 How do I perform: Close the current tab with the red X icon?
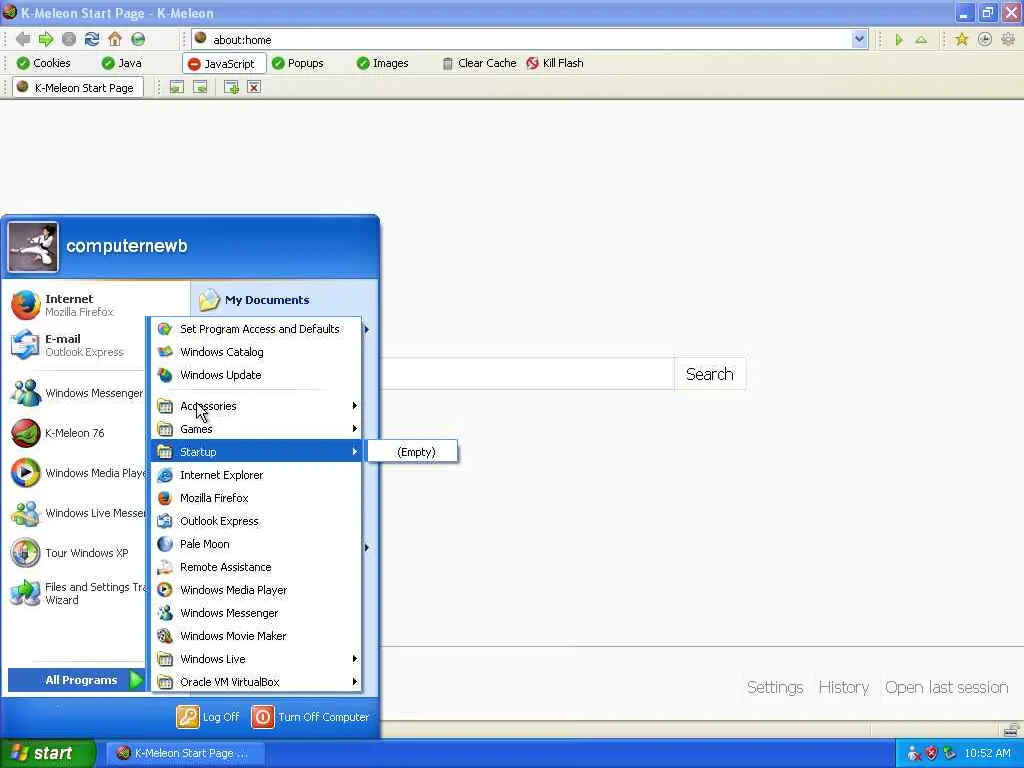pyautogui.click(x=254, y=87)
